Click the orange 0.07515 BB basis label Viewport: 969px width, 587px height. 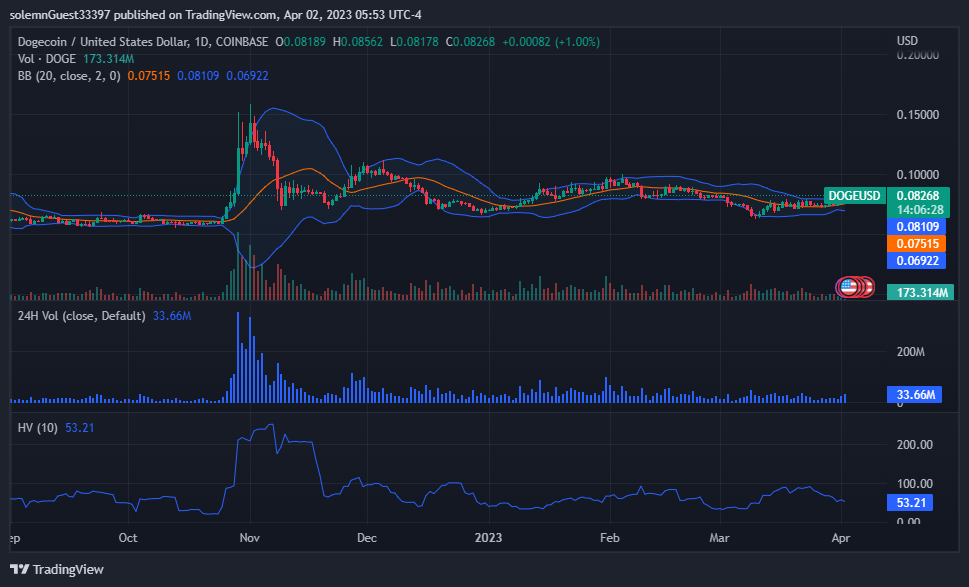(x=912, y=243)
